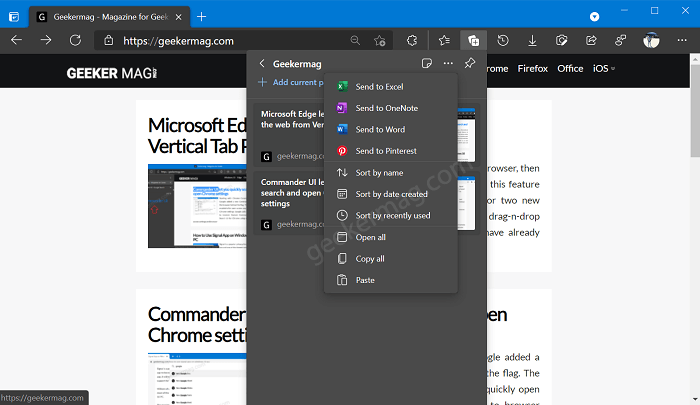Open the Office navigation link
Viewport: 700px width, 405px height.
[570, 68]
